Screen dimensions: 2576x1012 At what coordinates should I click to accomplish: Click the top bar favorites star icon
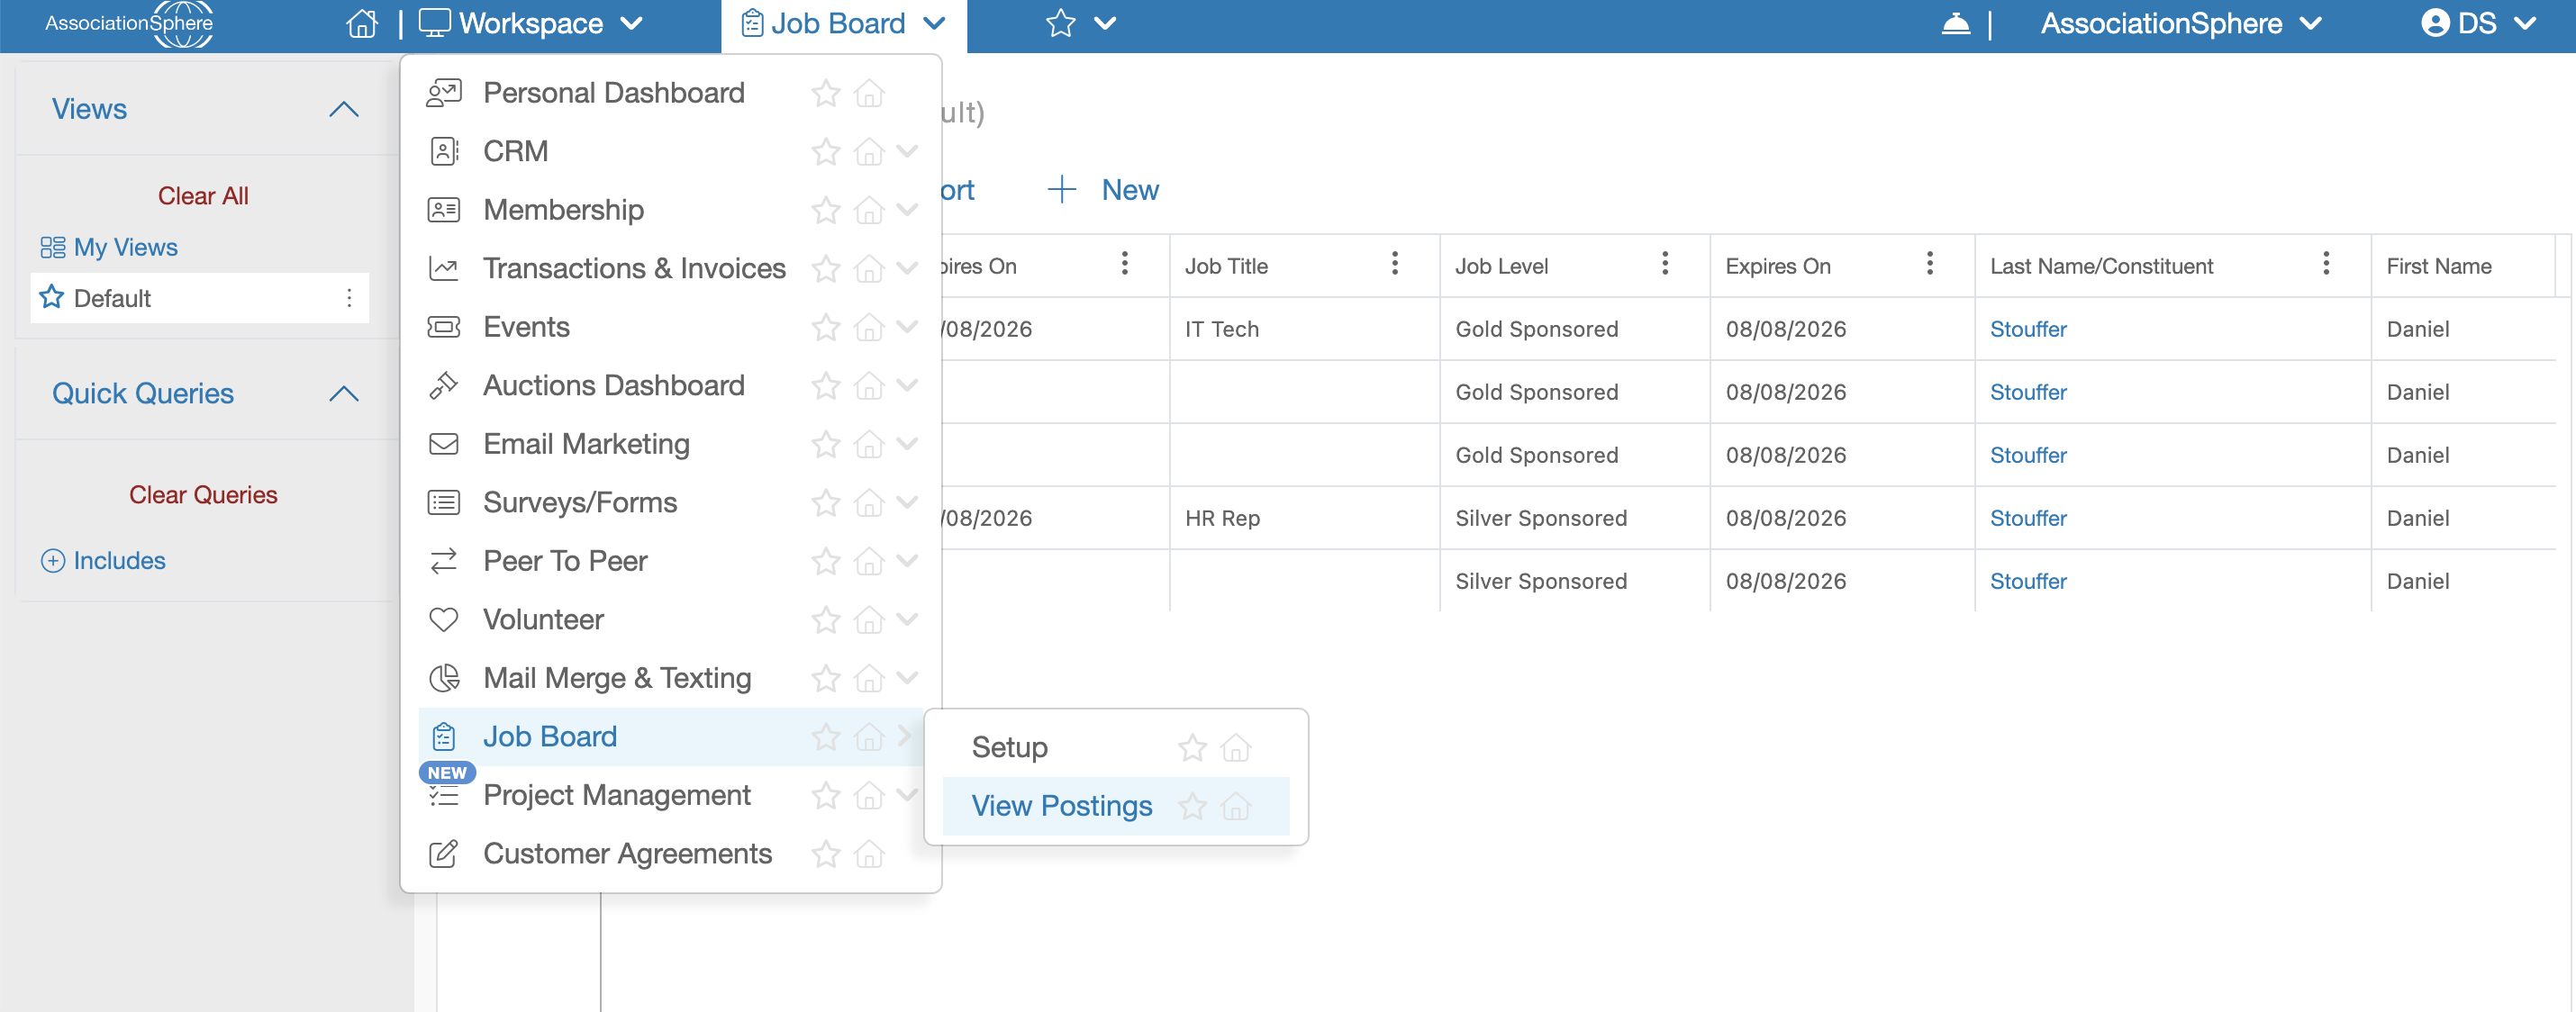[1060, 23]
